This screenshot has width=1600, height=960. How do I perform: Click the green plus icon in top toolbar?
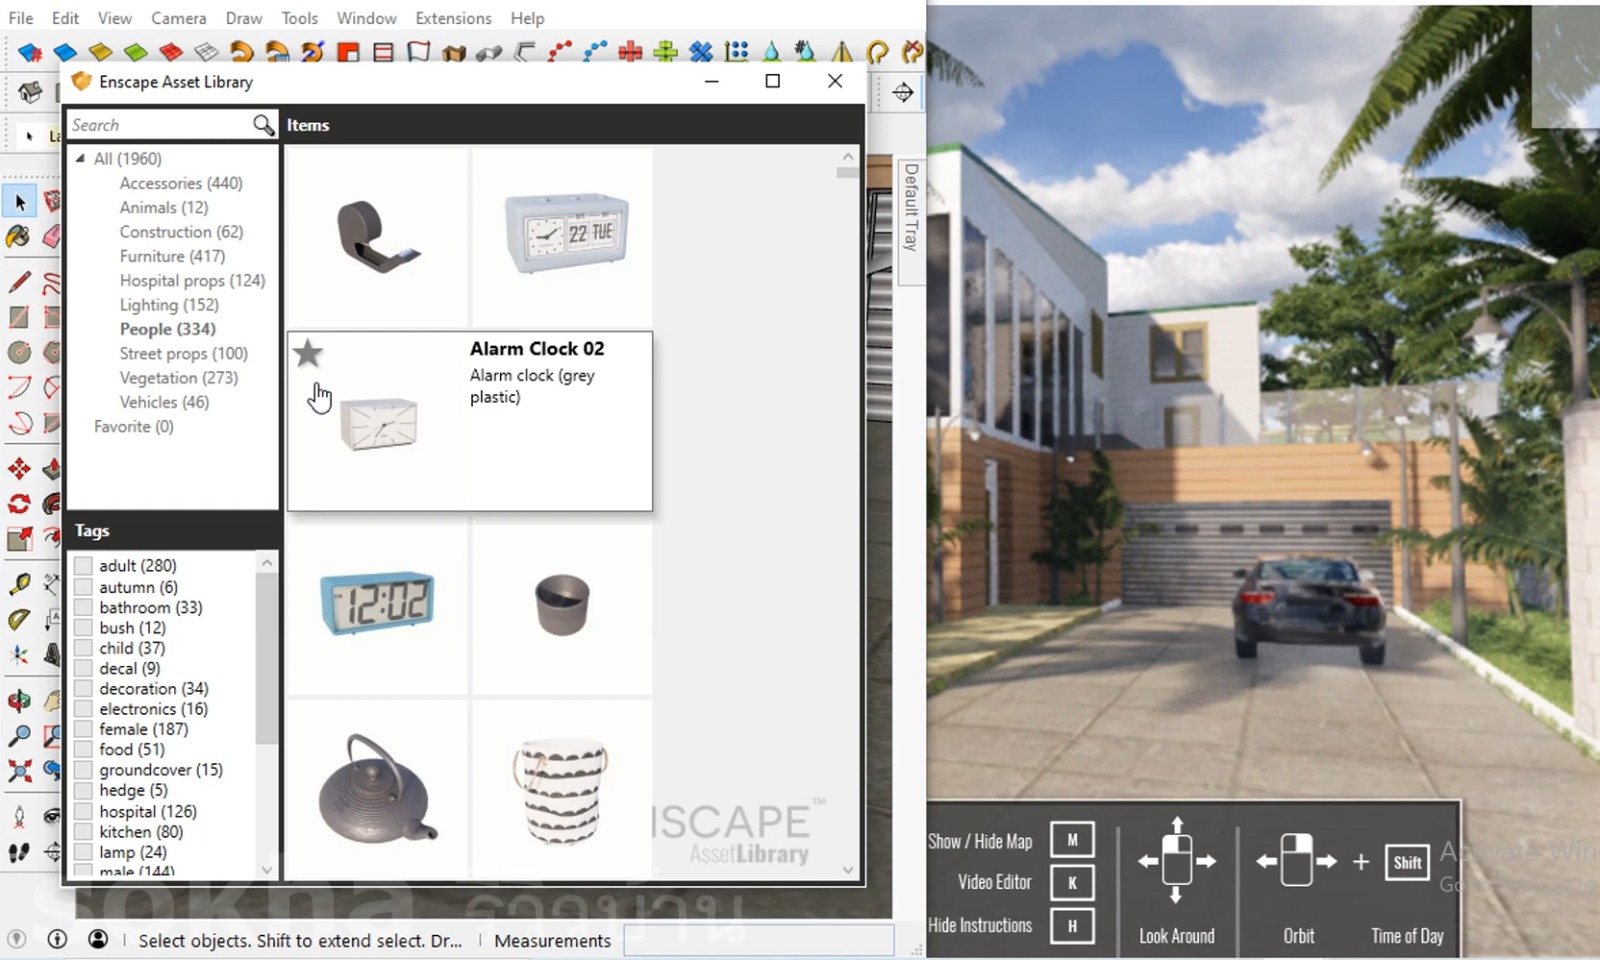[x=665, y=51]
